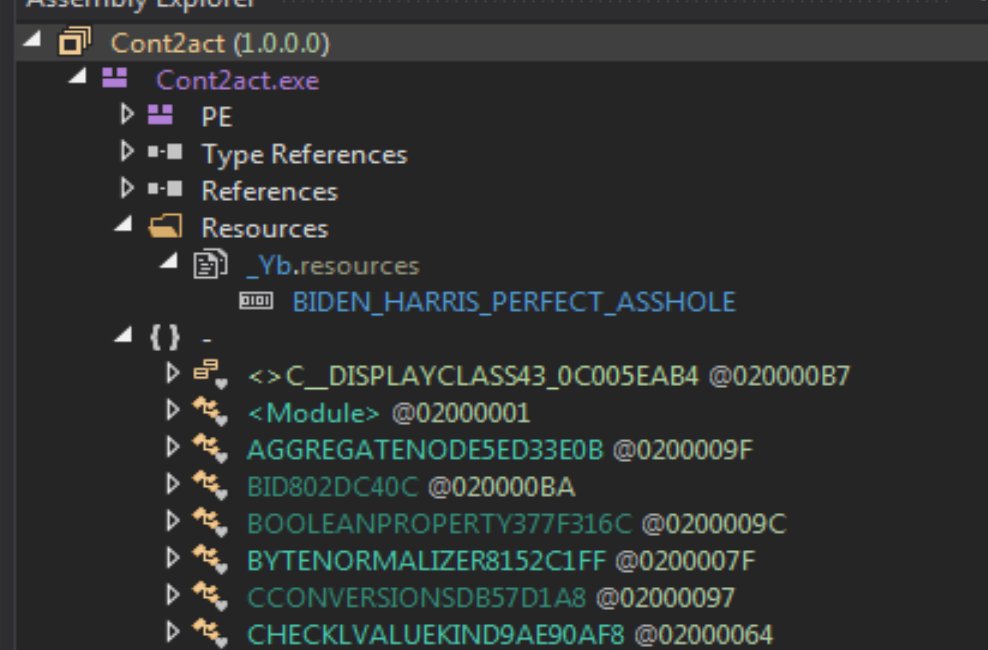This screenshot has width=988, height=650.
Task: Click the token @02000097
Action: [x=665, y=598]
